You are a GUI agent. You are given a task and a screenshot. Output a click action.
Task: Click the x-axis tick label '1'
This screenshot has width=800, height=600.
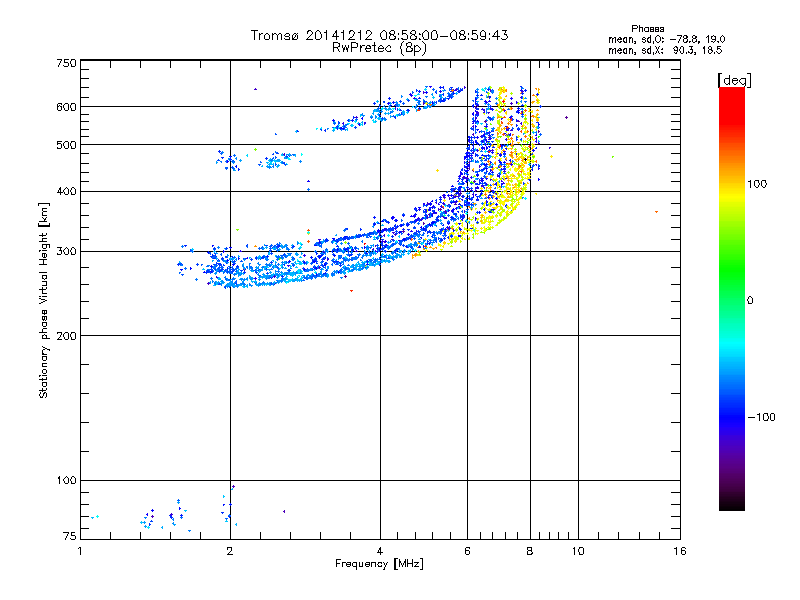coord(80,551)
